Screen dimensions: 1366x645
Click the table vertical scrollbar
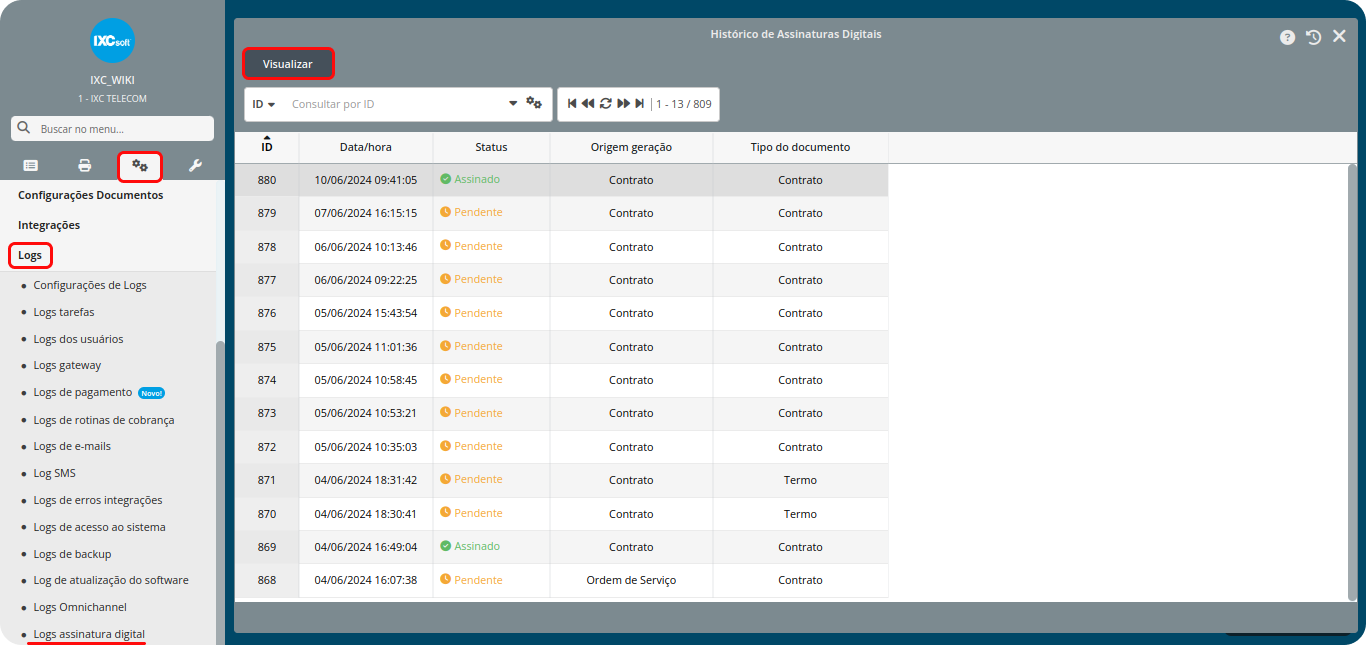[1352, 381]
